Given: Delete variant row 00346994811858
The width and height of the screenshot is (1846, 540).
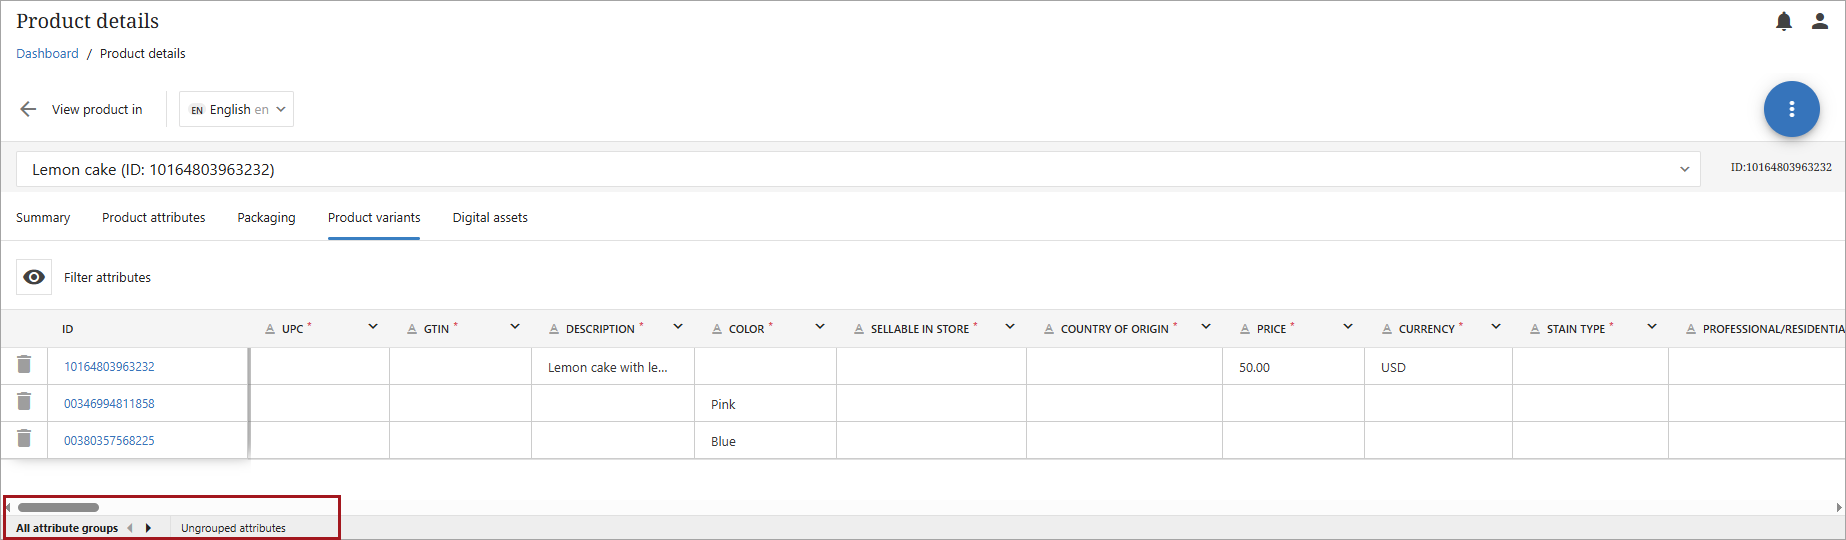Looking at the screenshot, I should 24,402.
